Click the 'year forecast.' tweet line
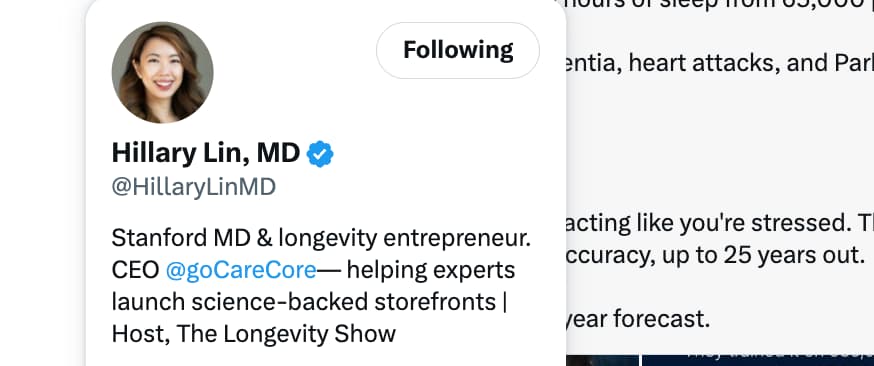Image resolution: width=874 pixels, height=366 pixels. (638, 319)
